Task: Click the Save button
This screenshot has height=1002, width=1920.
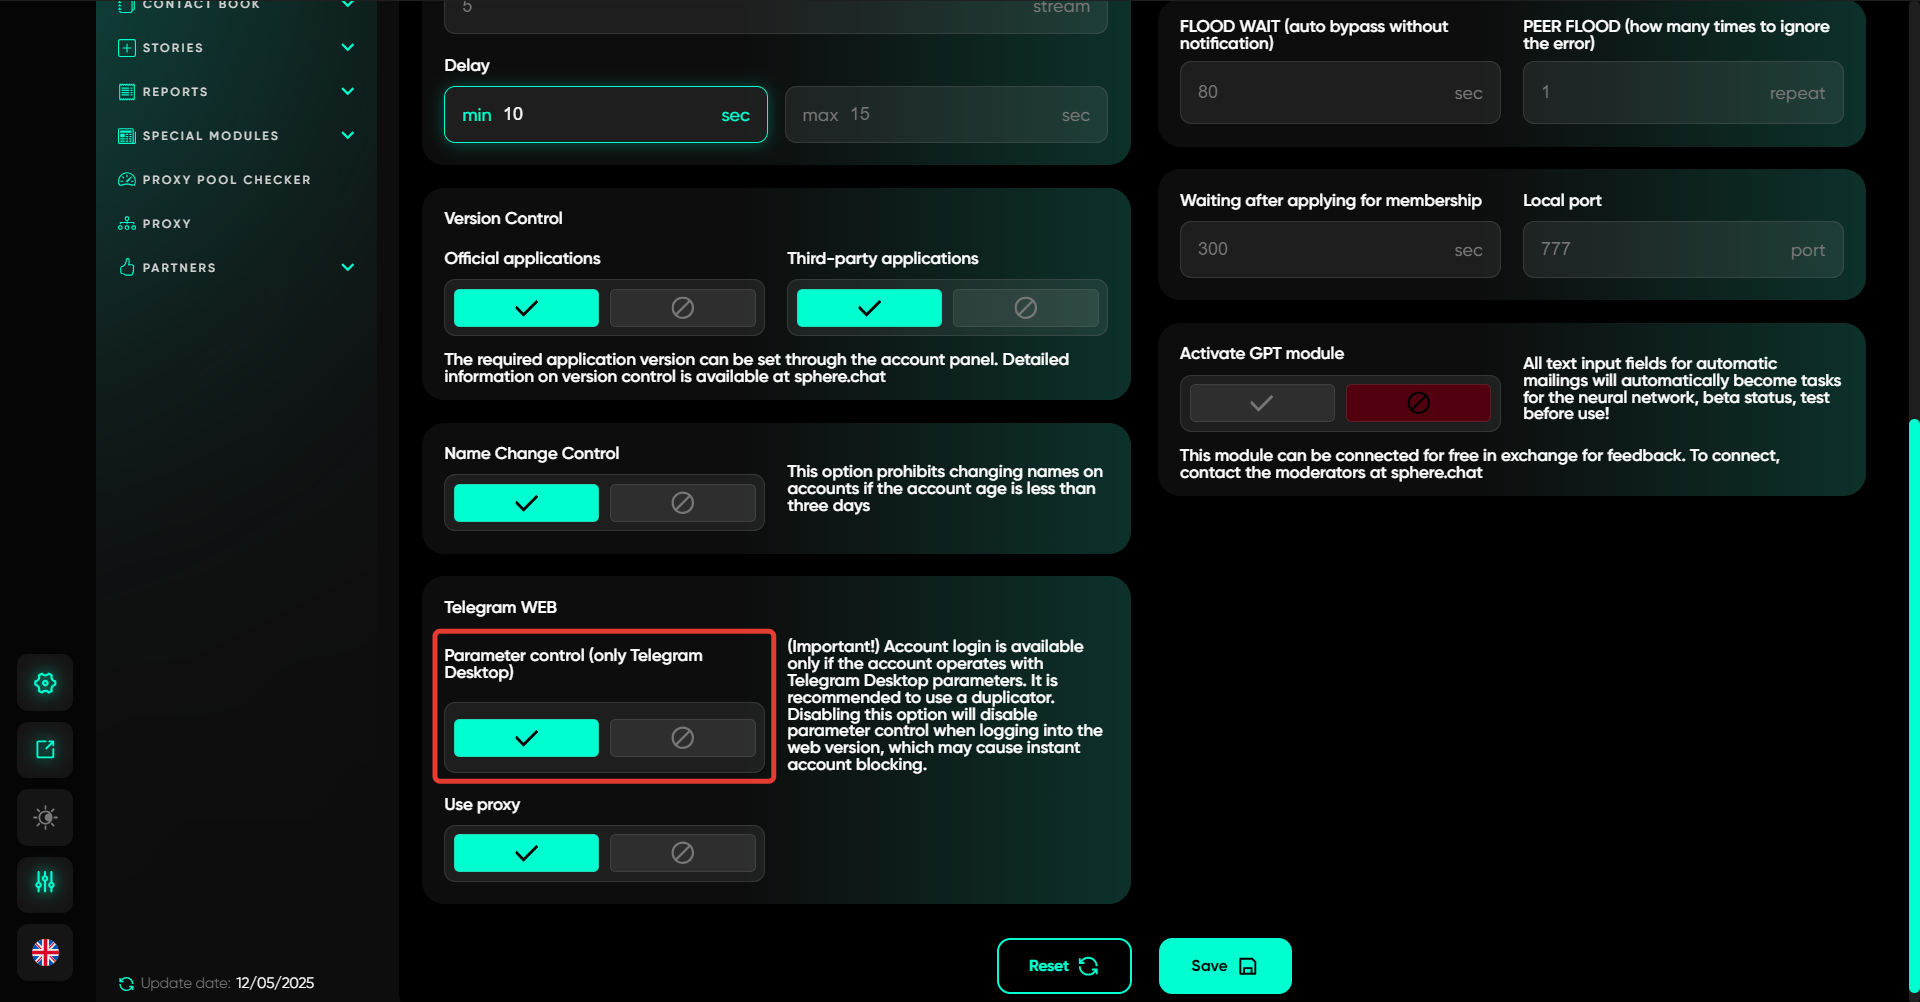Action: click(x=1224, y=966)
